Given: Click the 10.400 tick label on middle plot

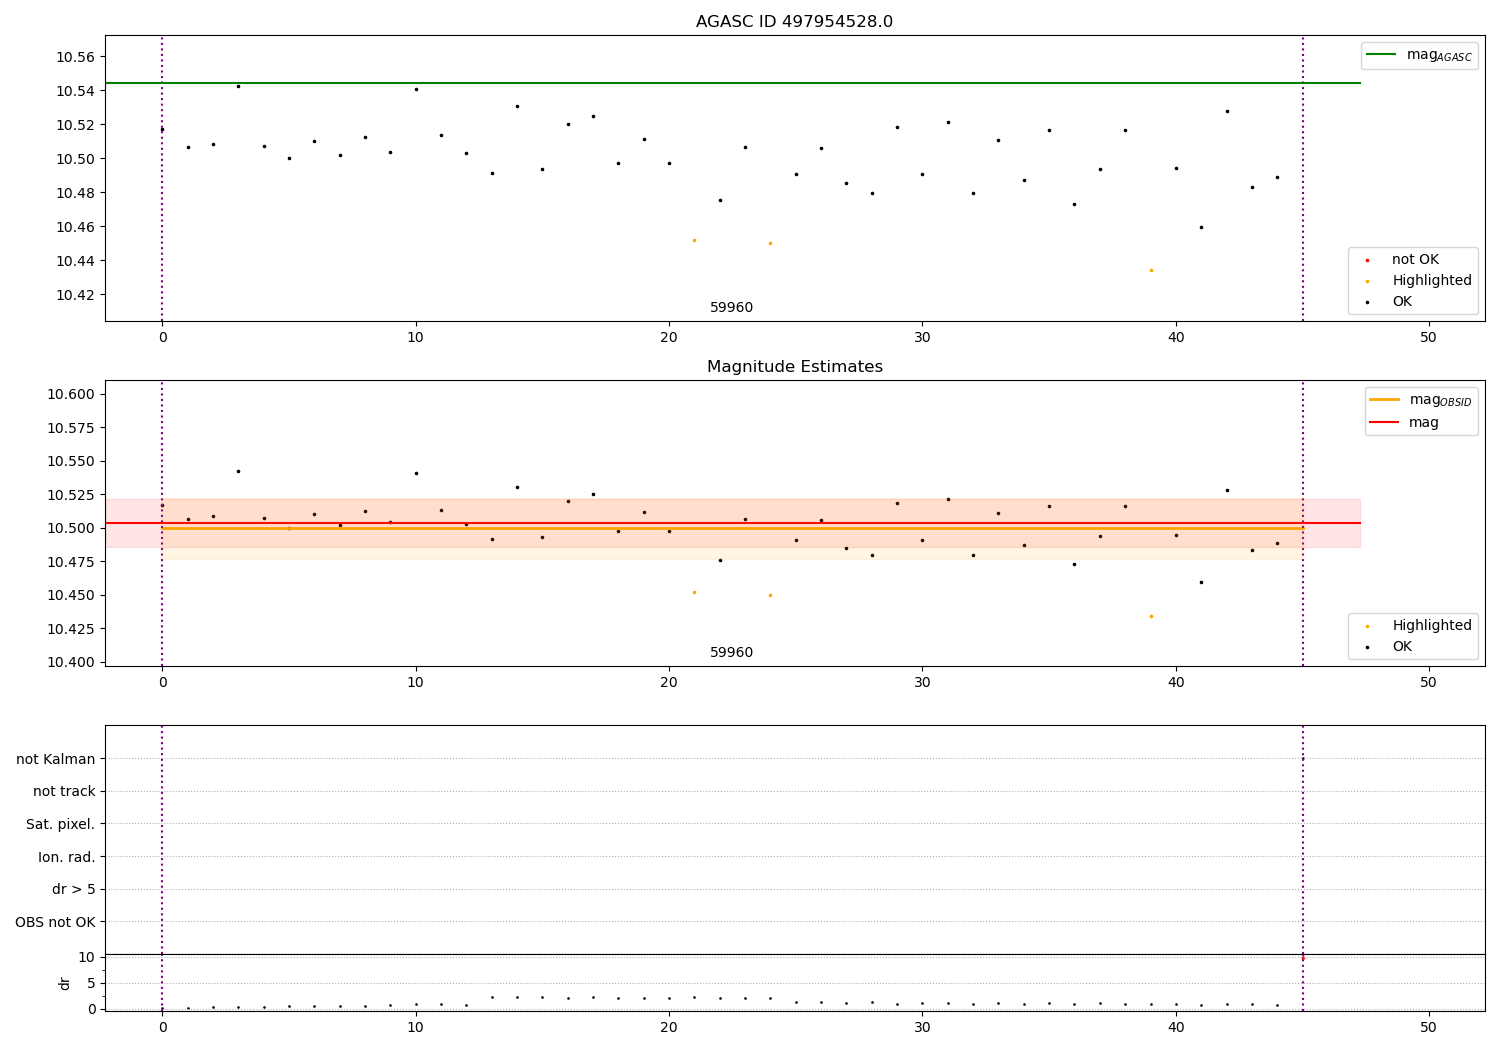Looking at the screenshot, I should (x=71, y=662).
